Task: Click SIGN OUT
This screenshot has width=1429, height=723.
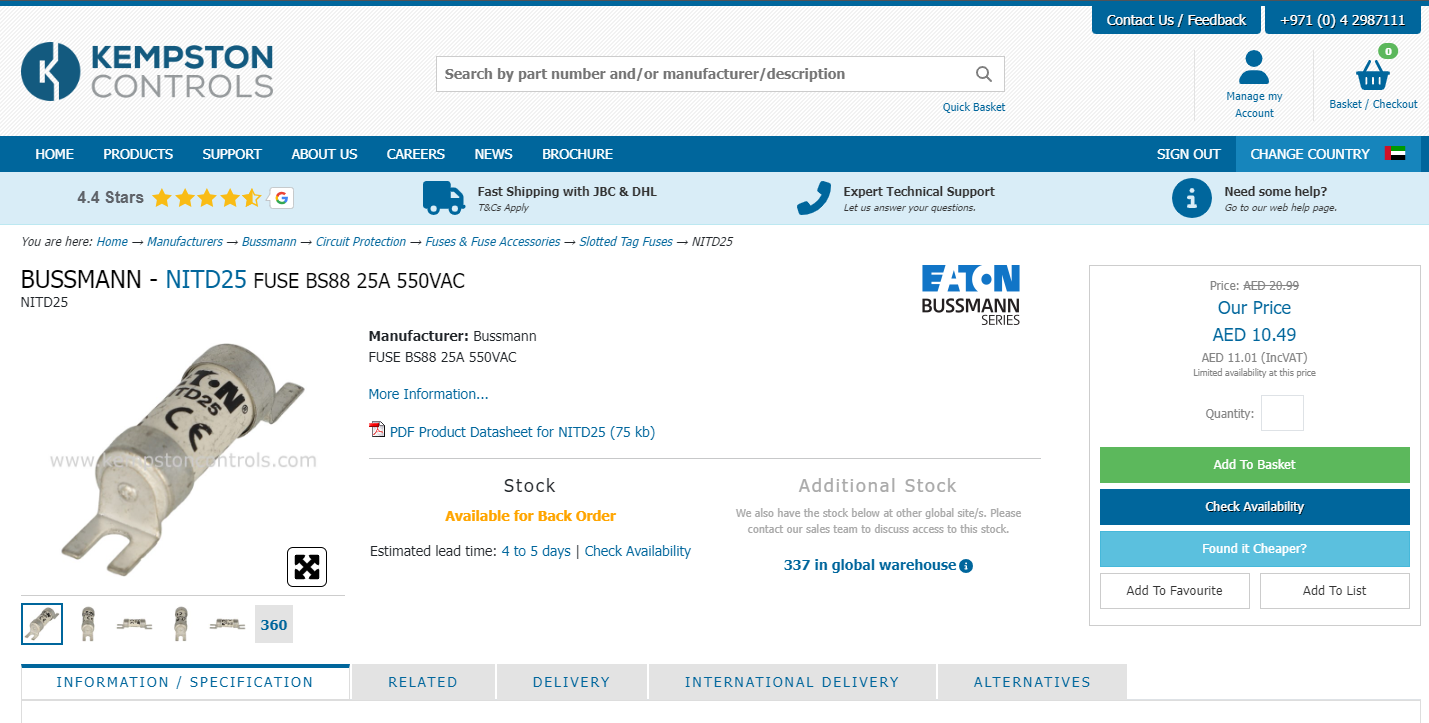Action: pyautogui.click(x=1189, y=154)
